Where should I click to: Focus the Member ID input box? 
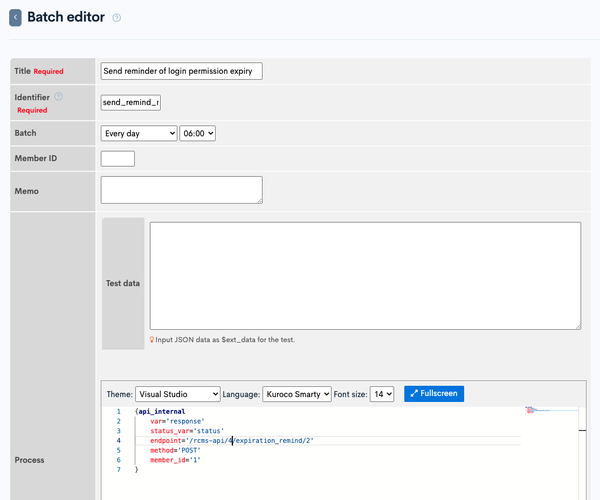click(x=117, y=159)
